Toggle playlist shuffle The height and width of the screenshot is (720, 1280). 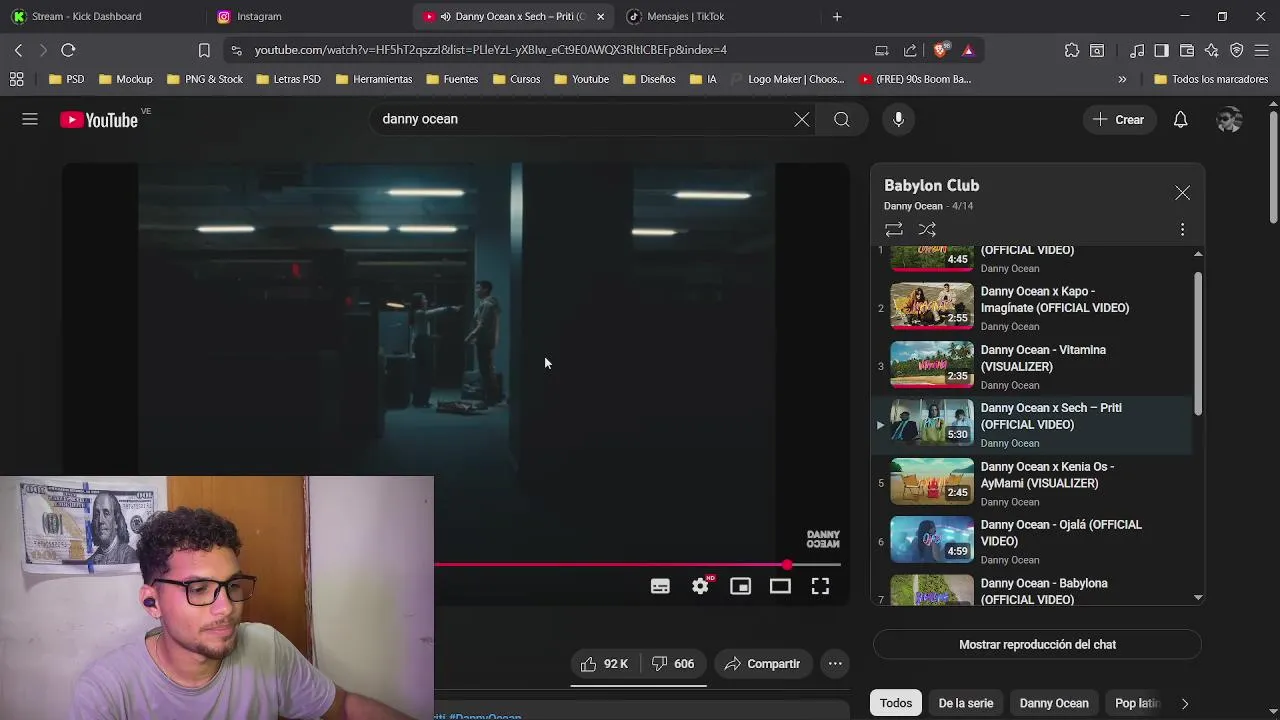tap(927, 229)
